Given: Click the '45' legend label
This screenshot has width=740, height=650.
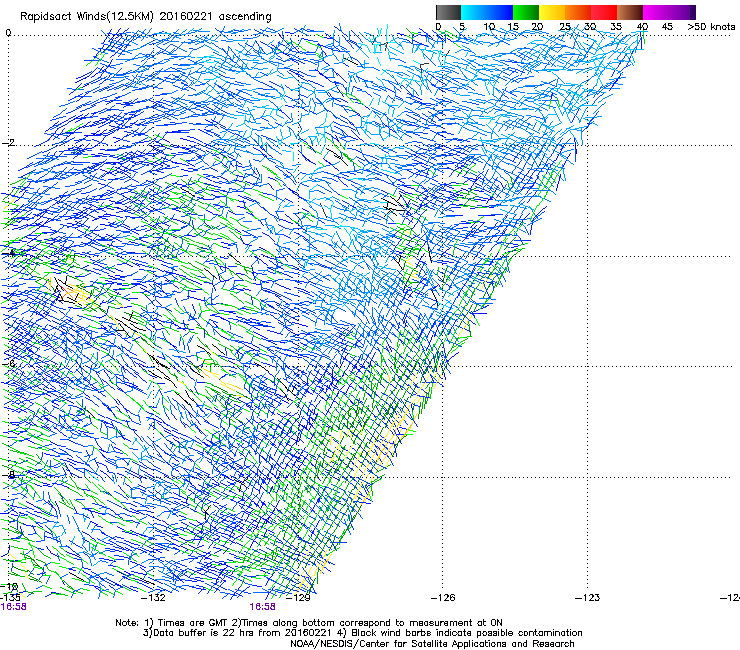Looking at the screenshot, I should coord(667,26).
